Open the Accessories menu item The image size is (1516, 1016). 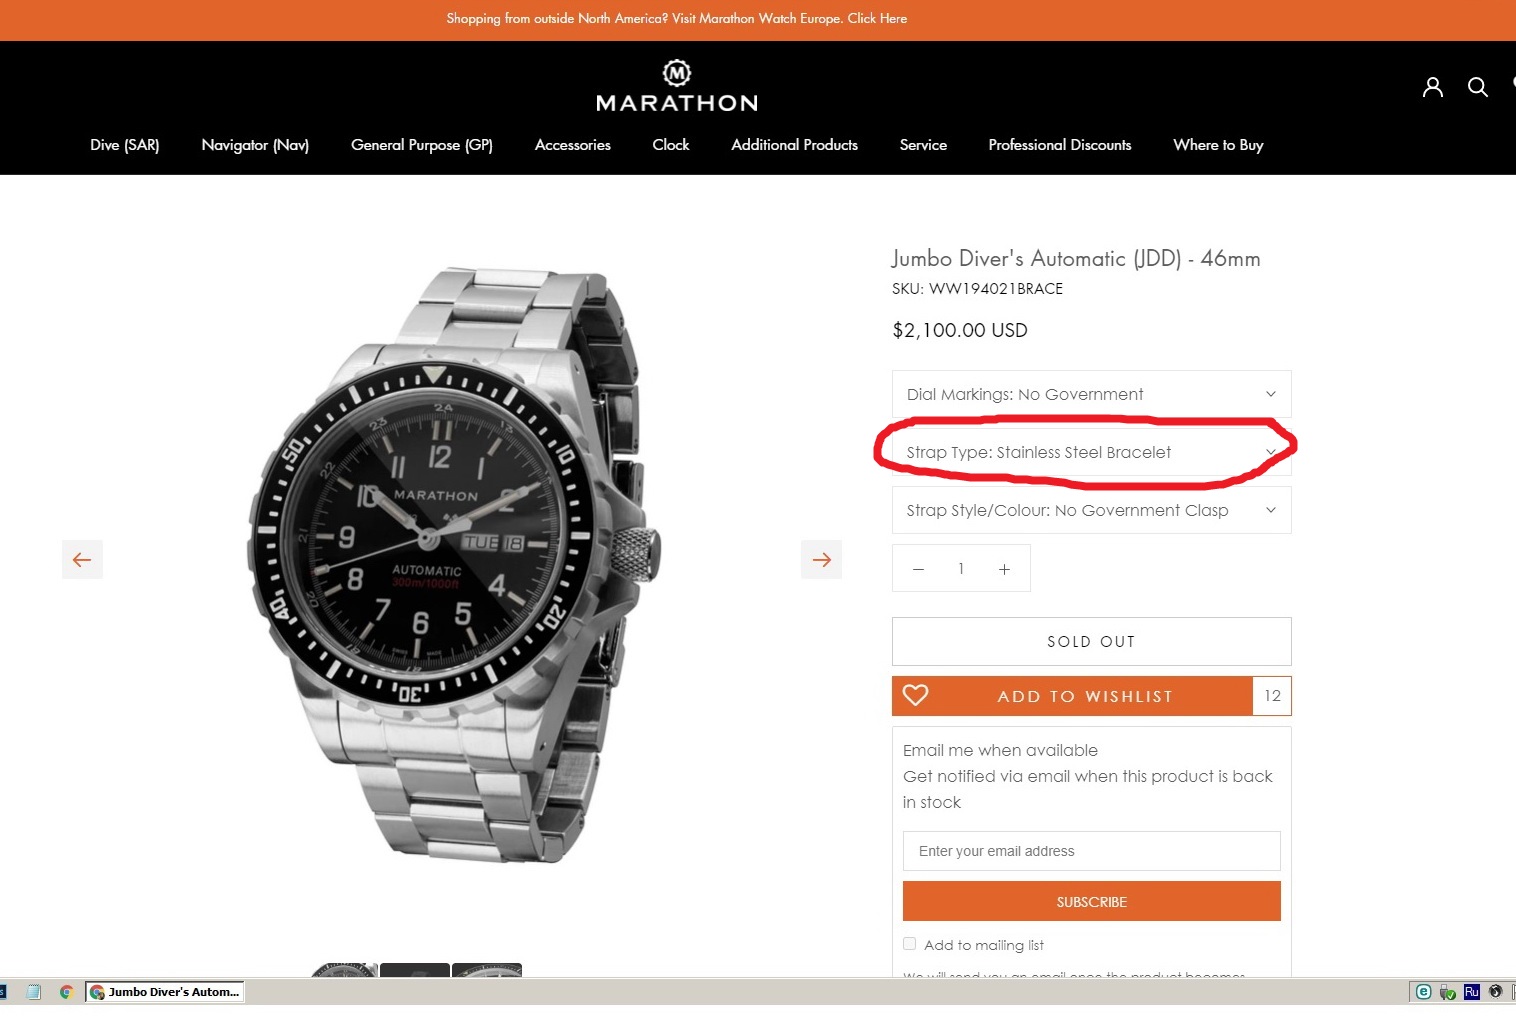pyautogui.click(x=572, y=145)
